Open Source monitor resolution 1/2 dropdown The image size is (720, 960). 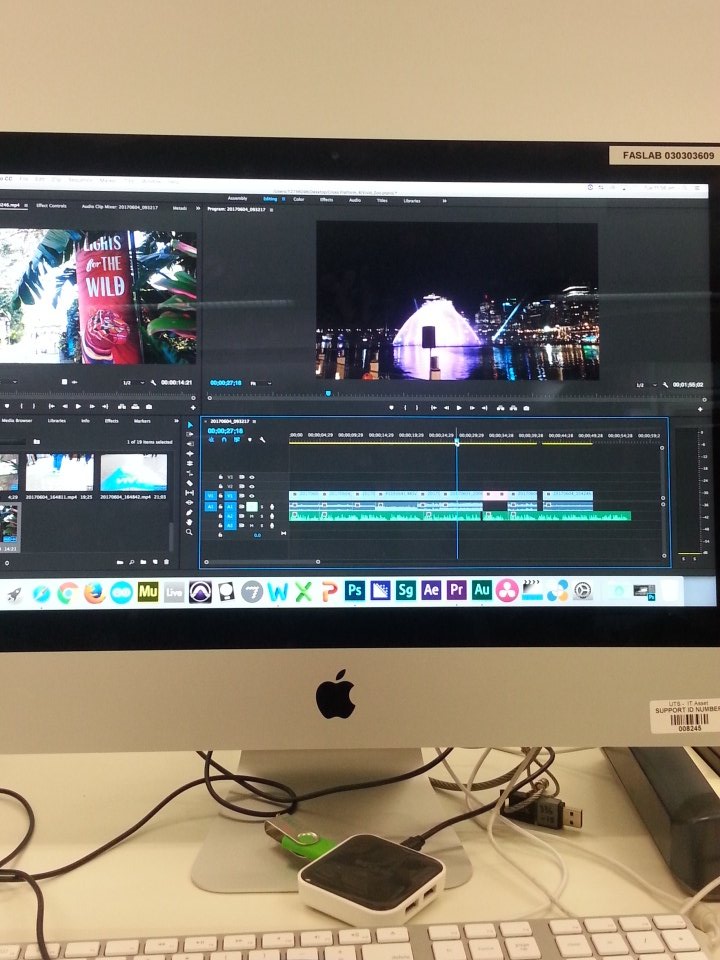coord(133,383)
